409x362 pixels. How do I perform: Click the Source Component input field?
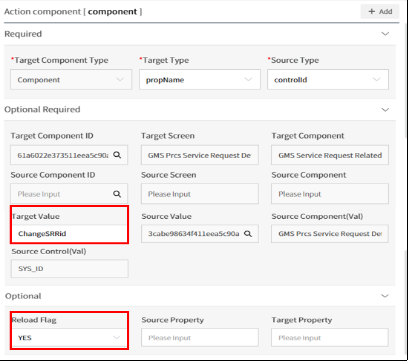(x=330, y=194)
